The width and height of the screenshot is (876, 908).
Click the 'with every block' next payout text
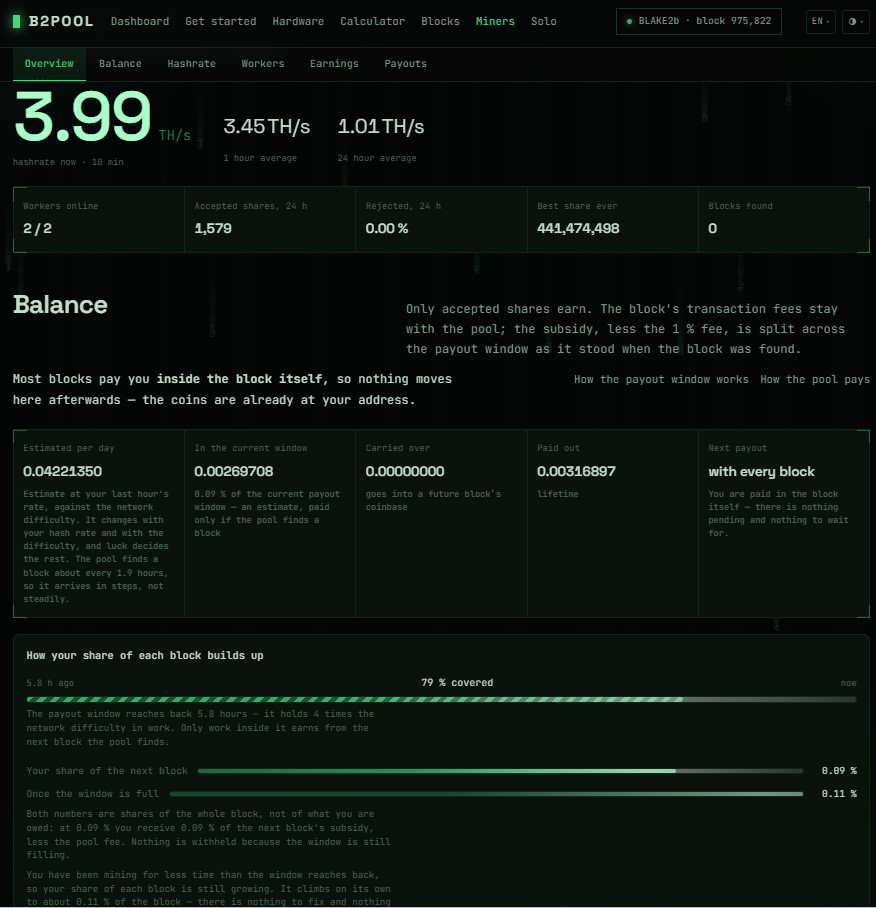point(761,471)
